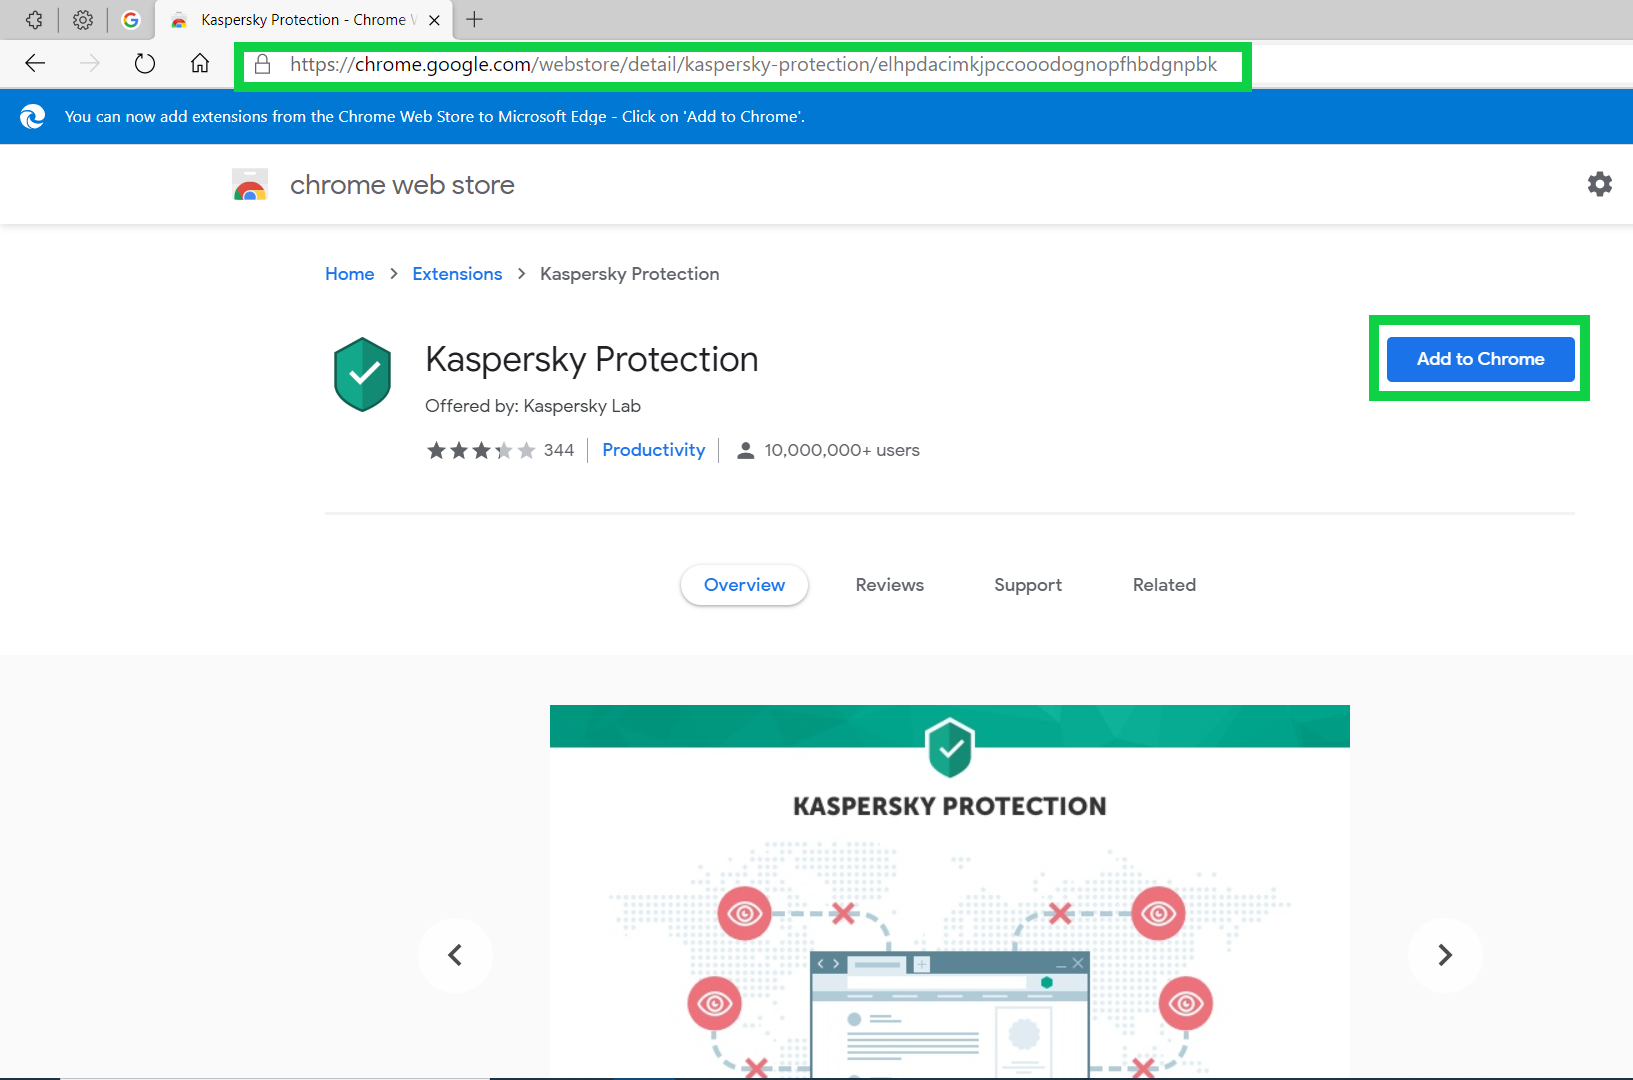
Task: Go to Home breadcrumb link
Action: click(x=349, y=274)
